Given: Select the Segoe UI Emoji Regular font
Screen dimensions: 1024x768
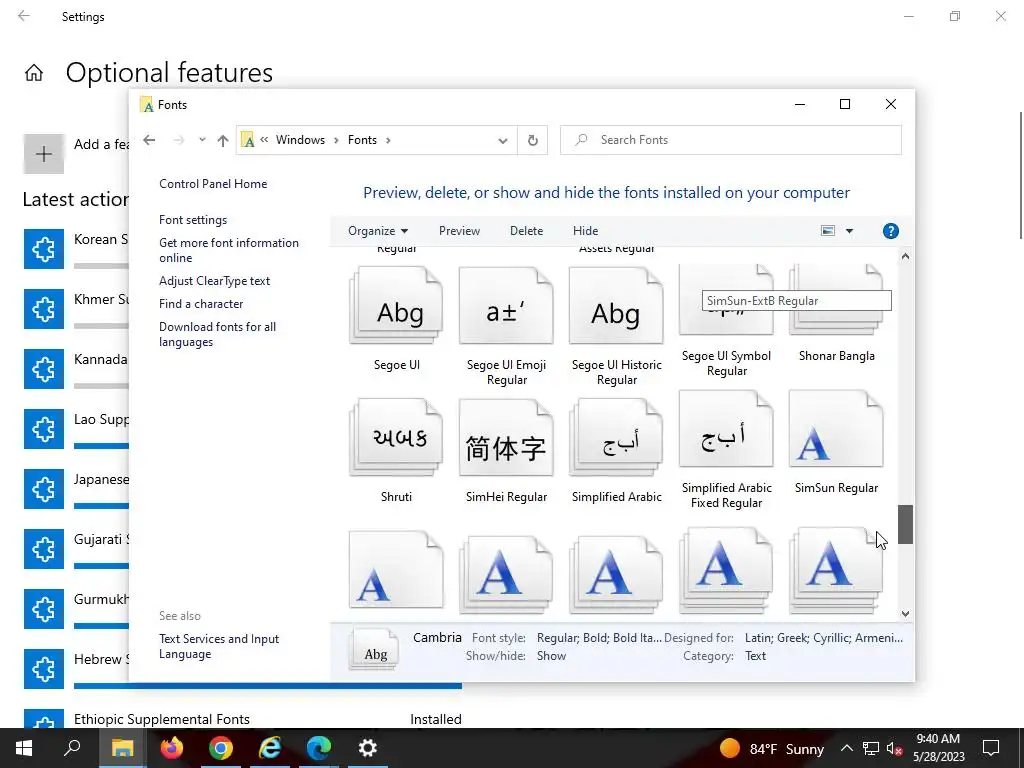Looking at the screenshot, I should coord(506,306).
